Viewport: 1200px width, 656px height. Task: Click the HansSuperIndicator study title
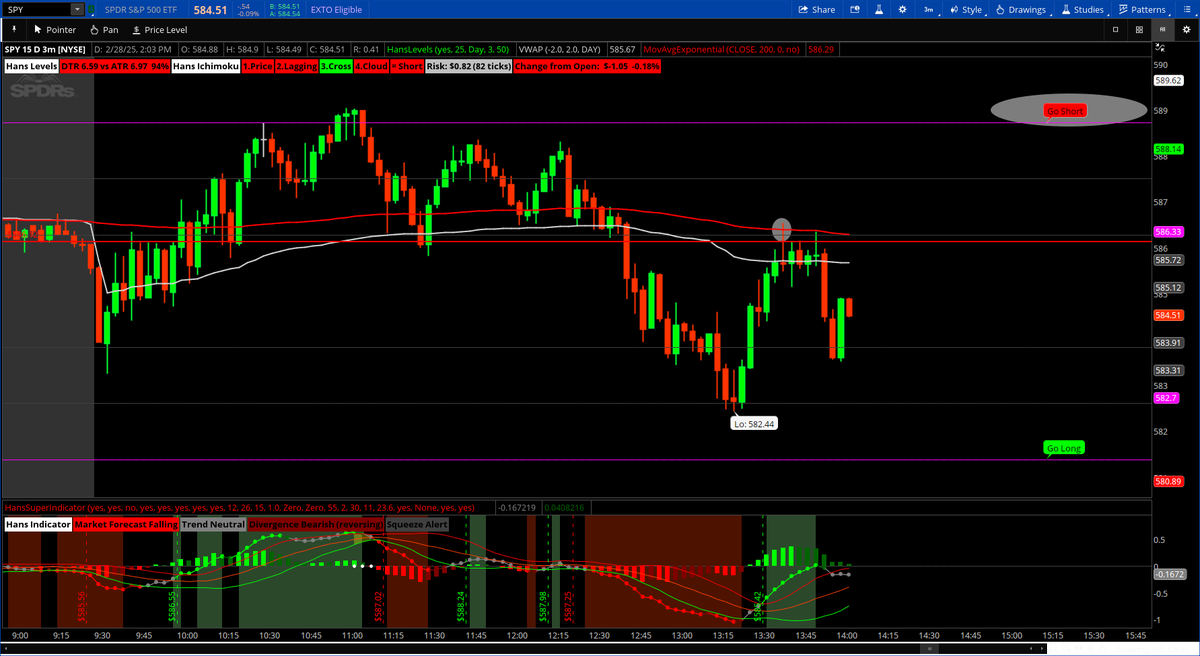click(x=240, y=507)
